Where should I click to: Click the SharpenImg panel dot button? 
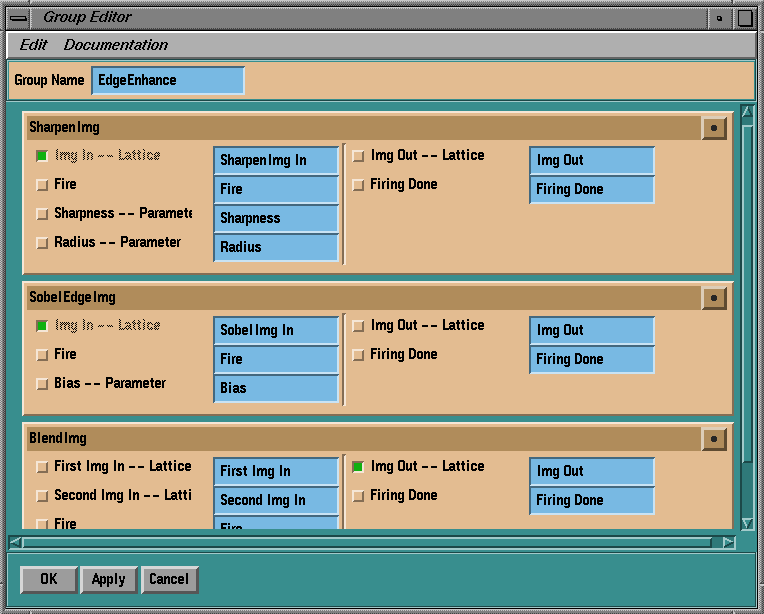(713, 128)
